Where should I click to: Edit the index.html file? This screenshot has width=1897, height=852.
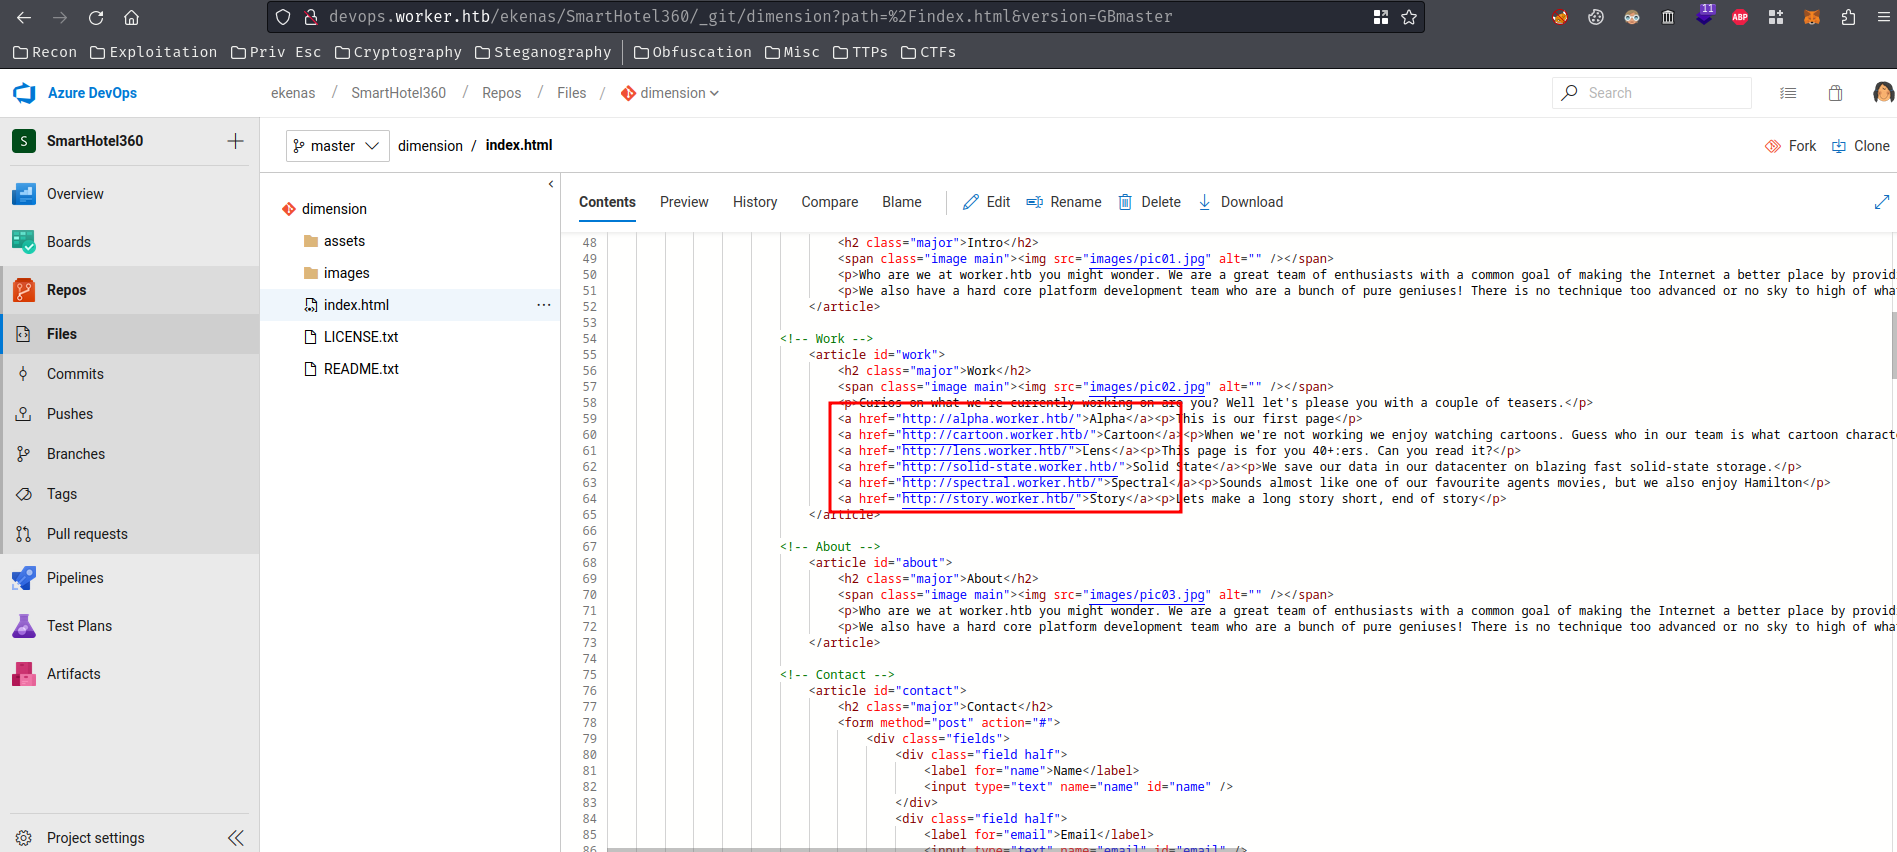(987, 202)
